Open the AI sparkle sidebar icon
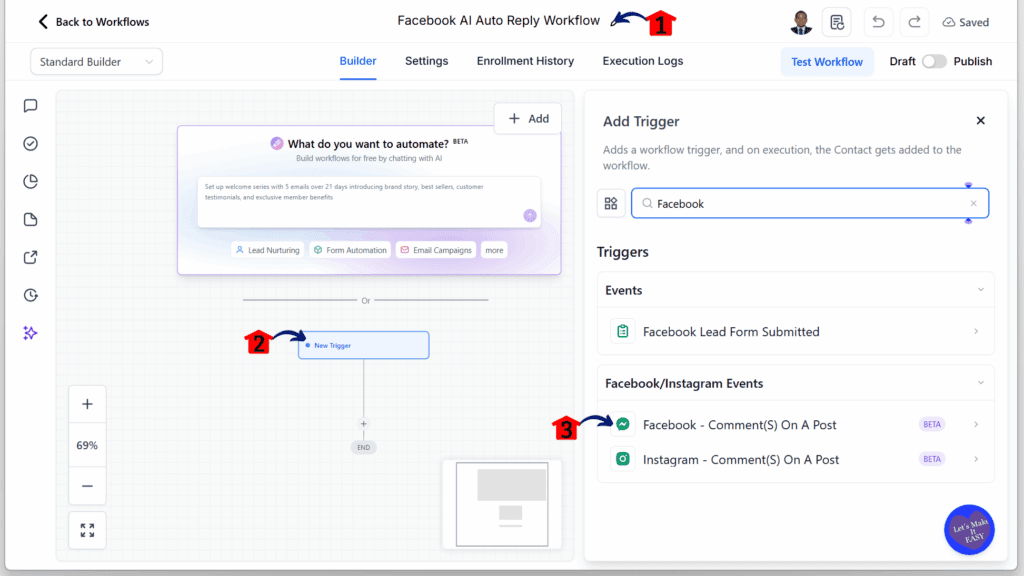Screen dimensions: 1024x576 (30, 333)
